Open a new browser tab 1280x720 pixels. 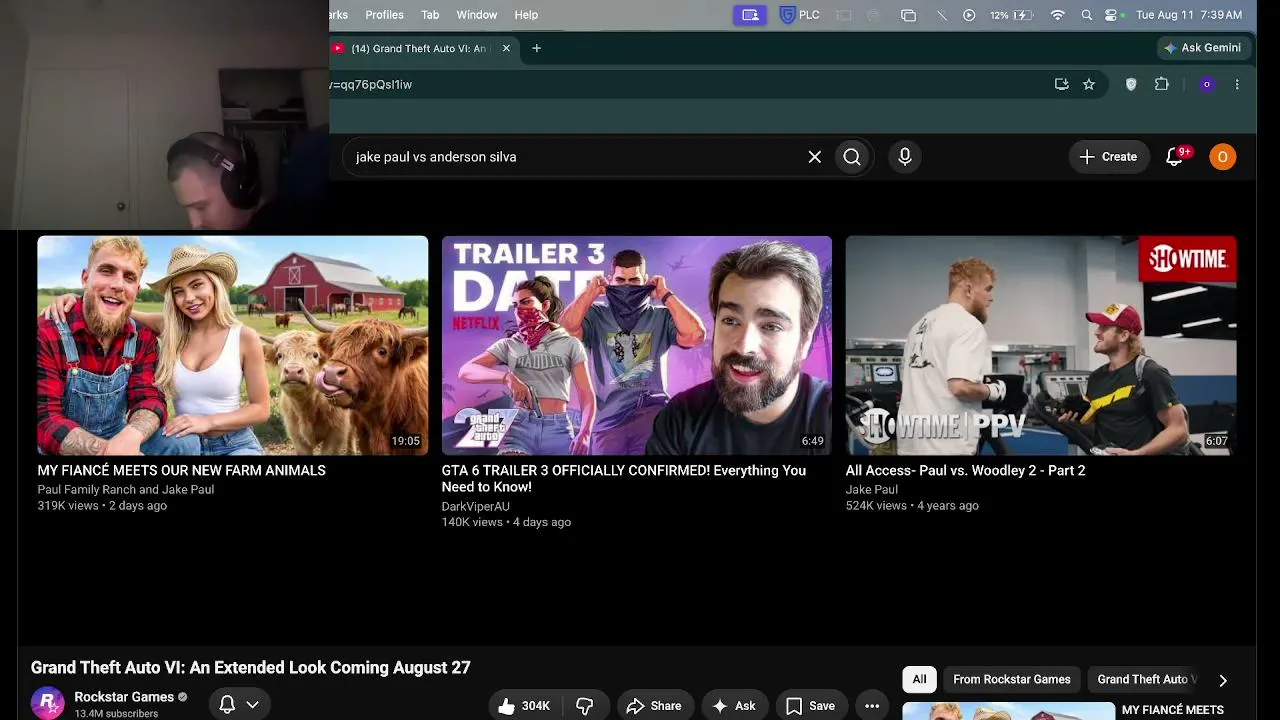[x=537, y=48]
